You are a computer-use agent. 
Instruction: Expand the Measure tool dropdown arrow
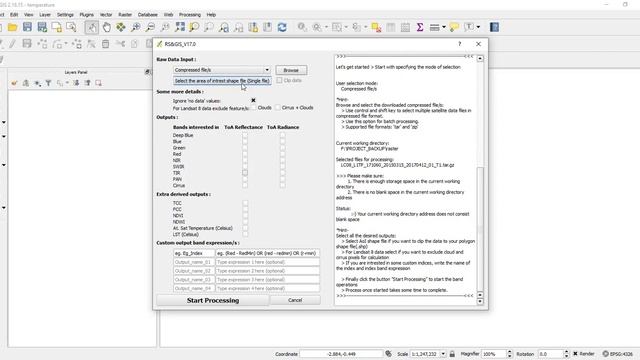point(444,27)
